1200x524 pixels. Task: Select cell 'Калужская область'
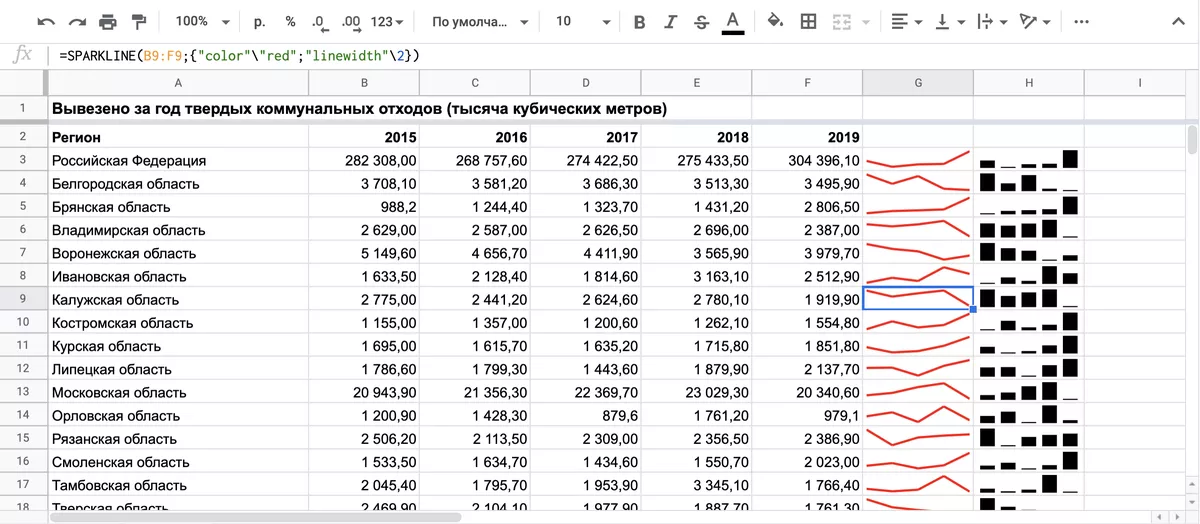178,299
